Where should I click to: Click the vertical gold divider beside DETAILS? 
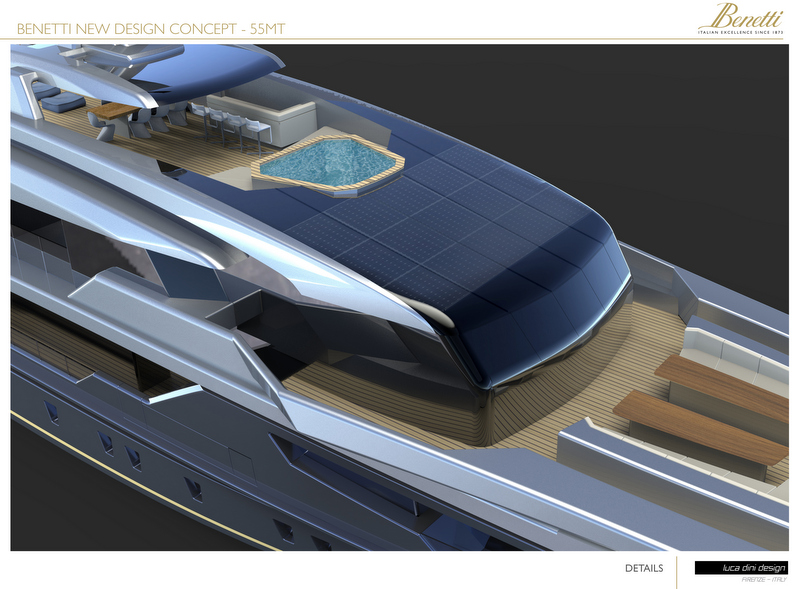click(x=677, y=571)
